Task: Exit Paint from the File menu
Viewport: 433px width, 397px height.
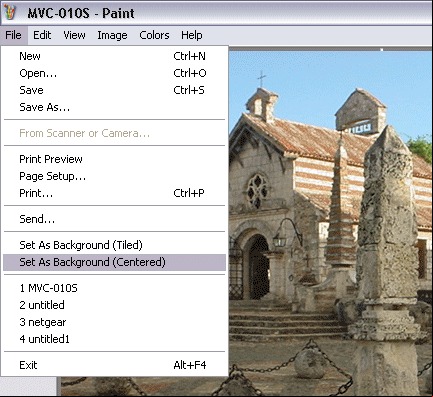Action: pos(114,365)
